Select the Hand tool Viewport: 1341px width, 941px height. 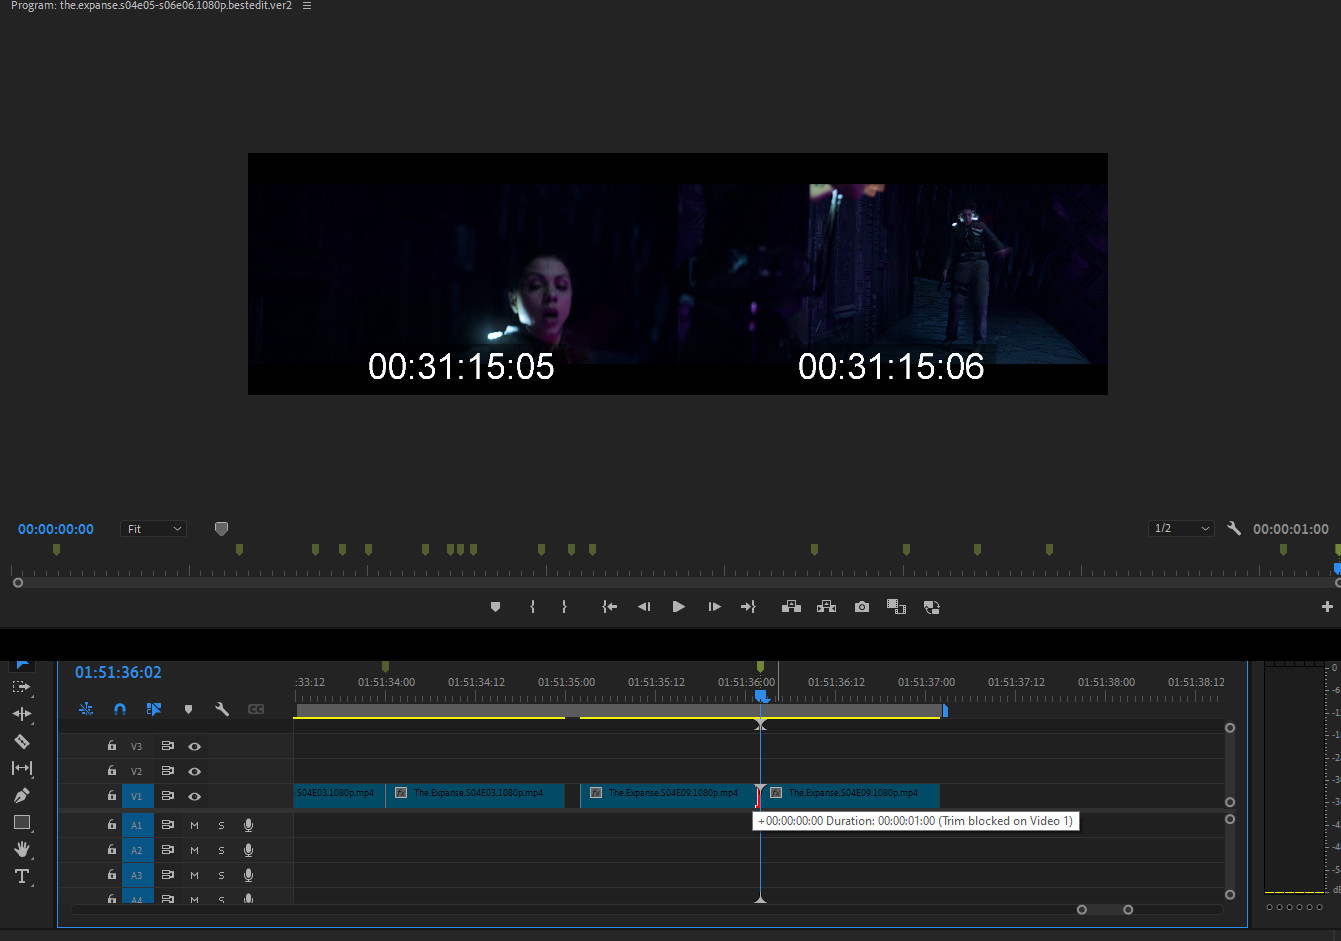21,849
